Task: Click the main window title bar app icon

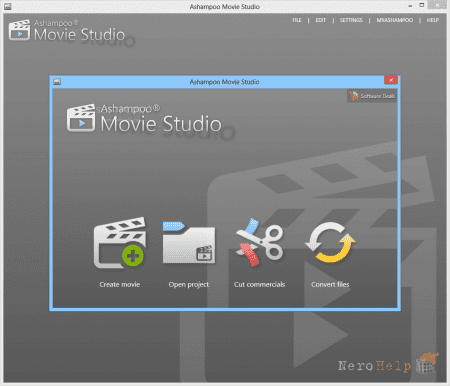Action: pyautogui.click(x=8, y=6)
